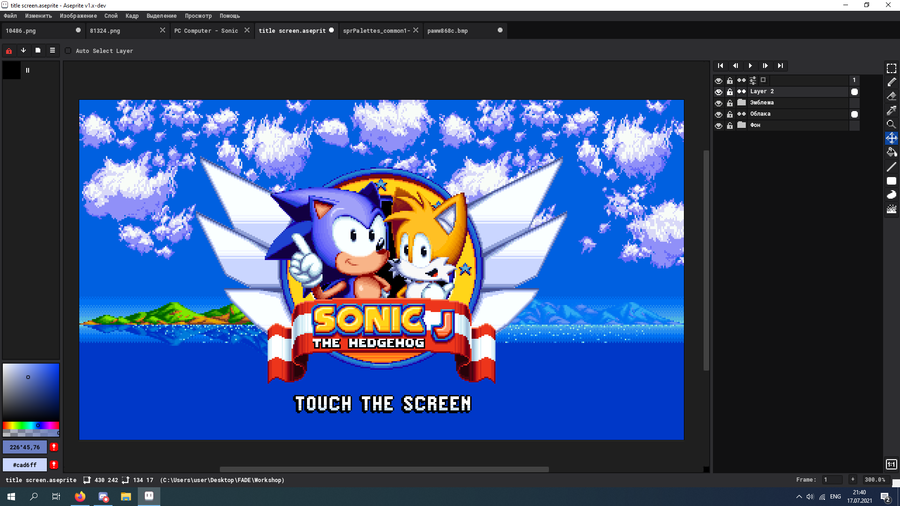Select the Eraser tool

(x=891, y=96)
